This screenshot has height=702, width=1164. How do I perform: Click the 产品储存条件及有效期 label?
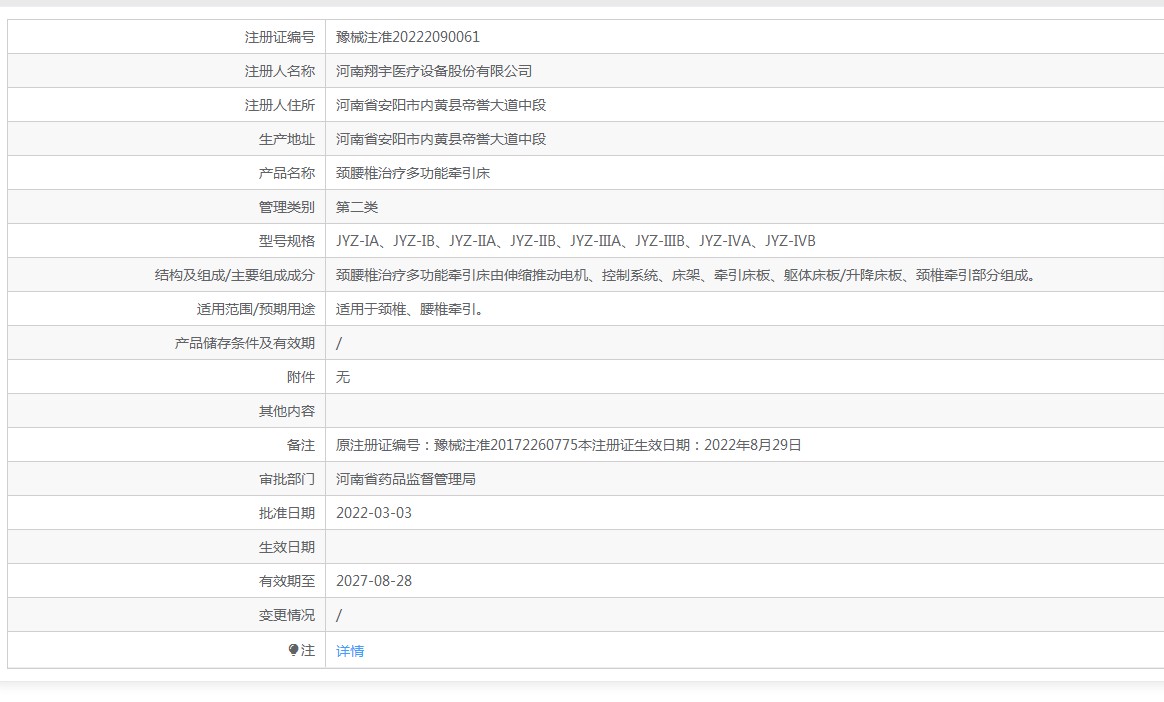[x=245, y=344]
